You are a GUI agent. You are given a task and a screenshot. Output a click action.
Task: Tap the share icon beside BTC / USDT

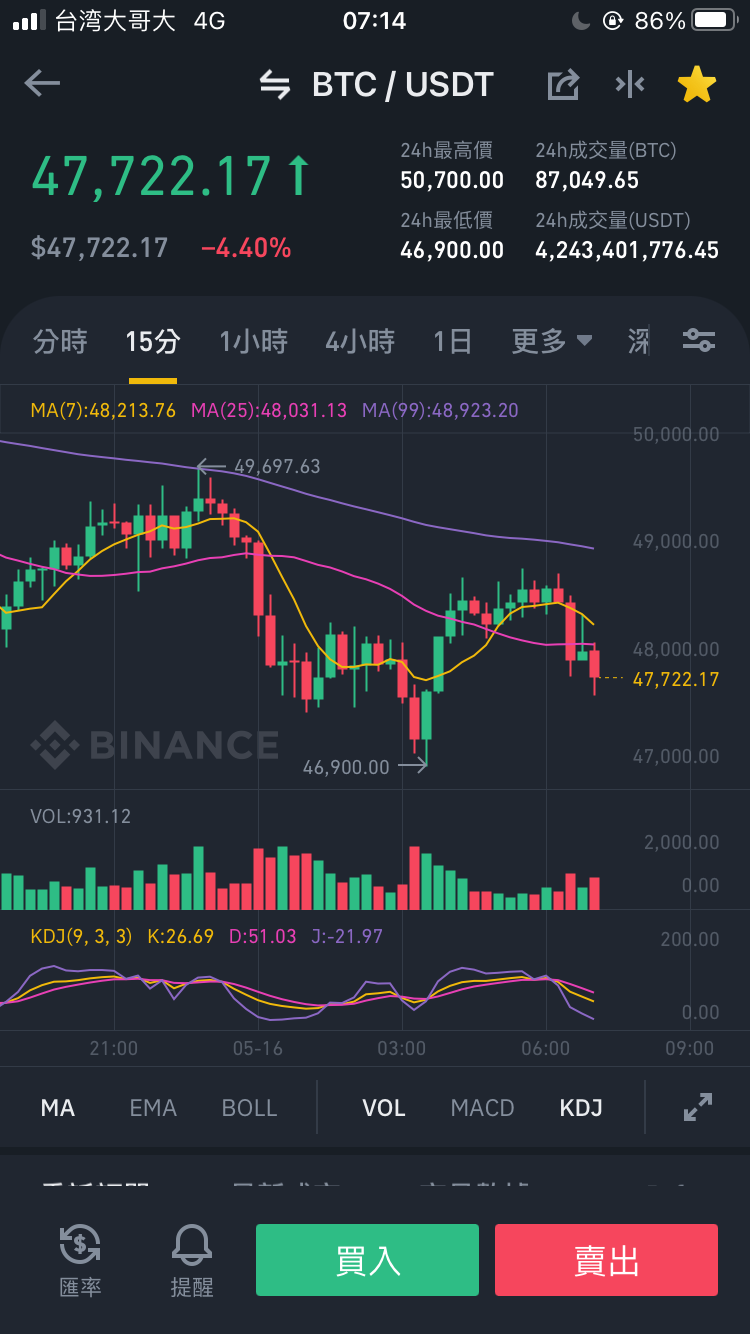(x=563, y=85)
